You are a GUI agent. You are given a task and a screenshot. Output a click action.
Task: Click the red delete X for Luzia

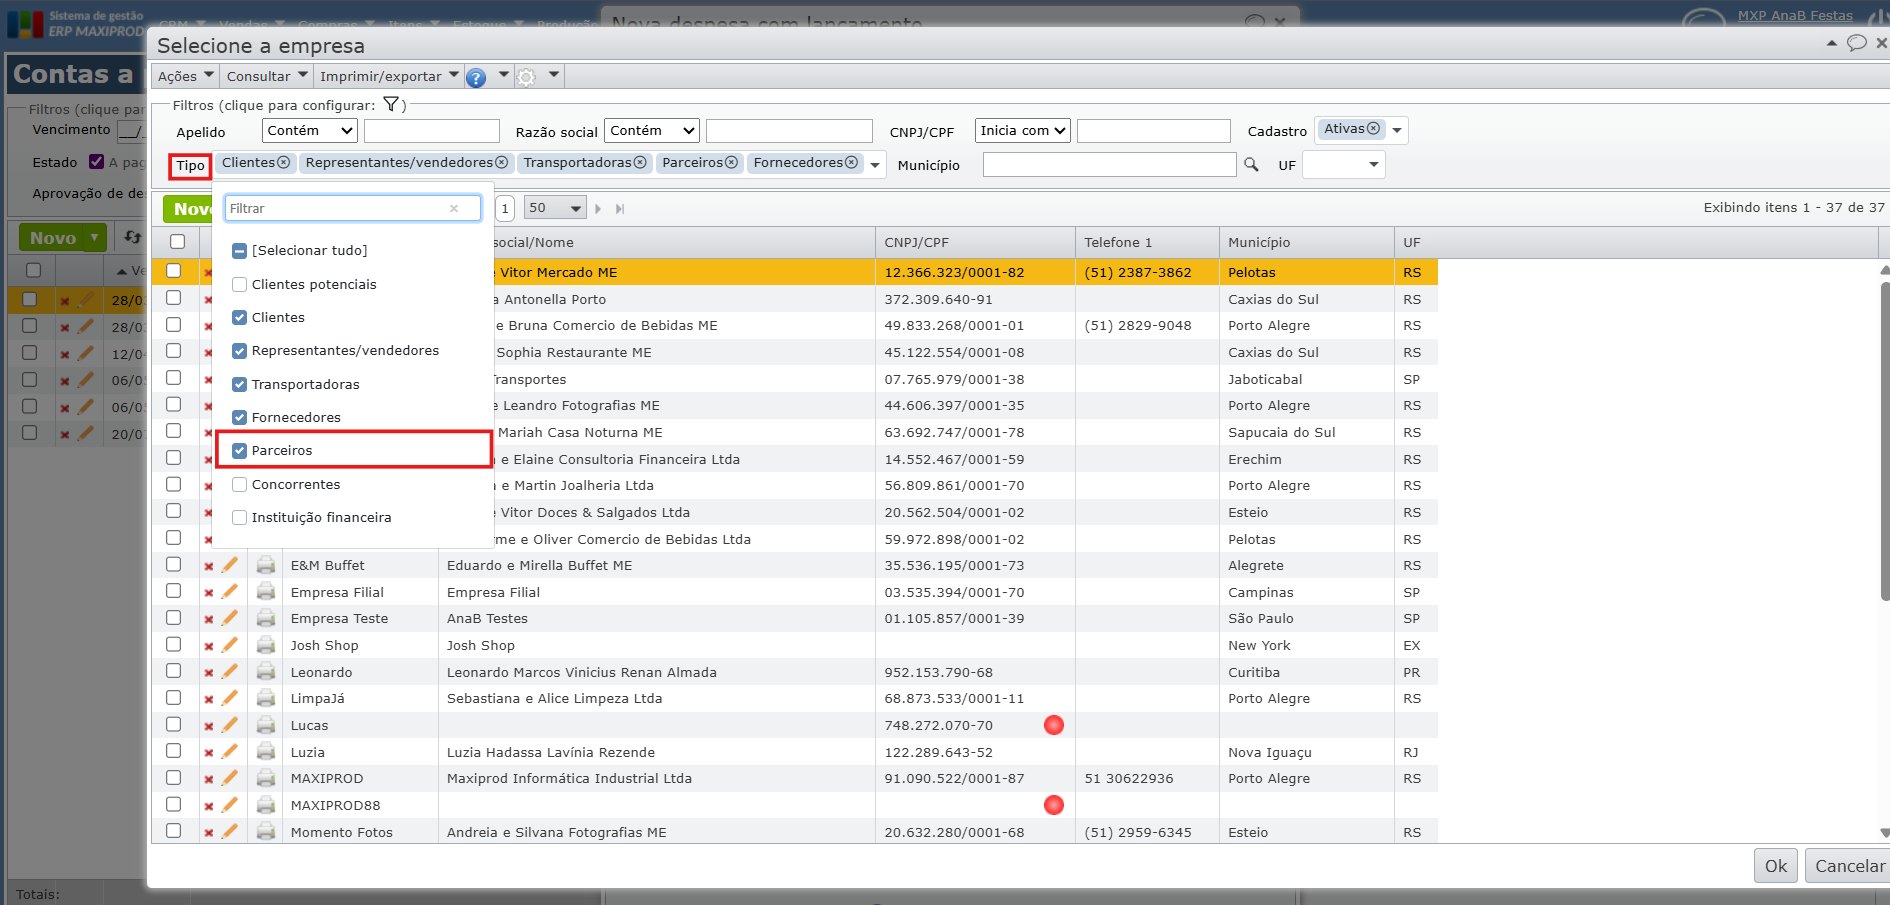[x=209, y=753]
